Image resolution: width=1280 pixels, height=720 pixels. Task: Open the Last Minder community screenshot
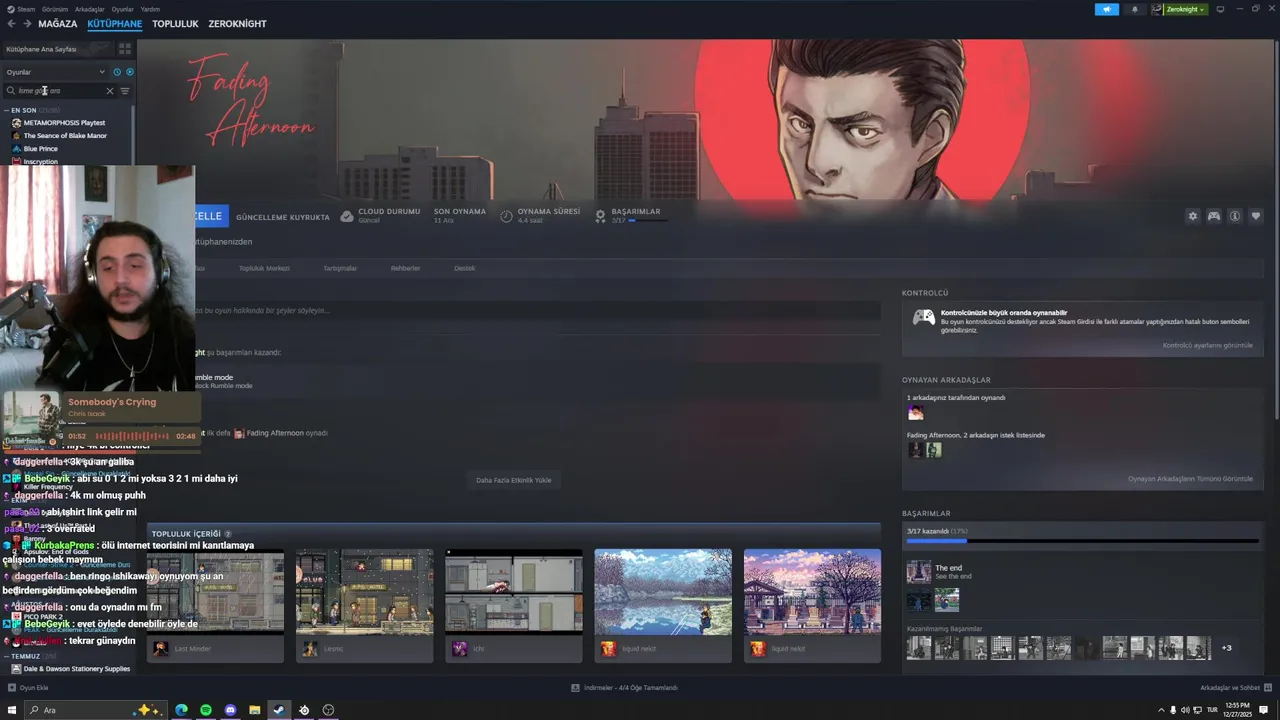[215, 592]
